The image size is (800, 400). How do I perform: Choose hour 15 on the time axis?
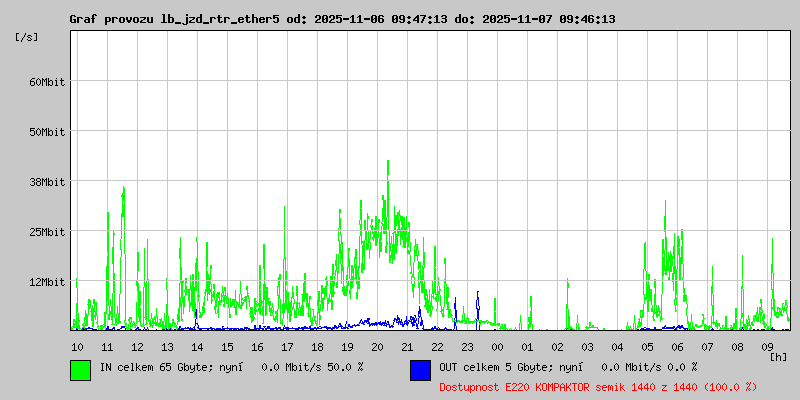click(227, 346)
